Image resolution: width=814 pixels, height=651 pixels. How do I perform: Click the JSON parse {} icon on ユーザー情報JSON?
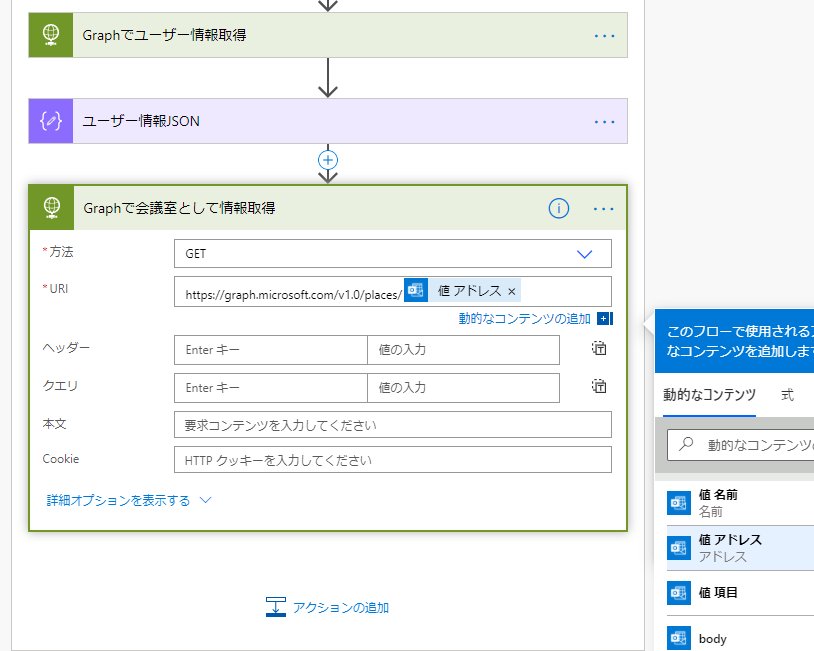point(50,121)
